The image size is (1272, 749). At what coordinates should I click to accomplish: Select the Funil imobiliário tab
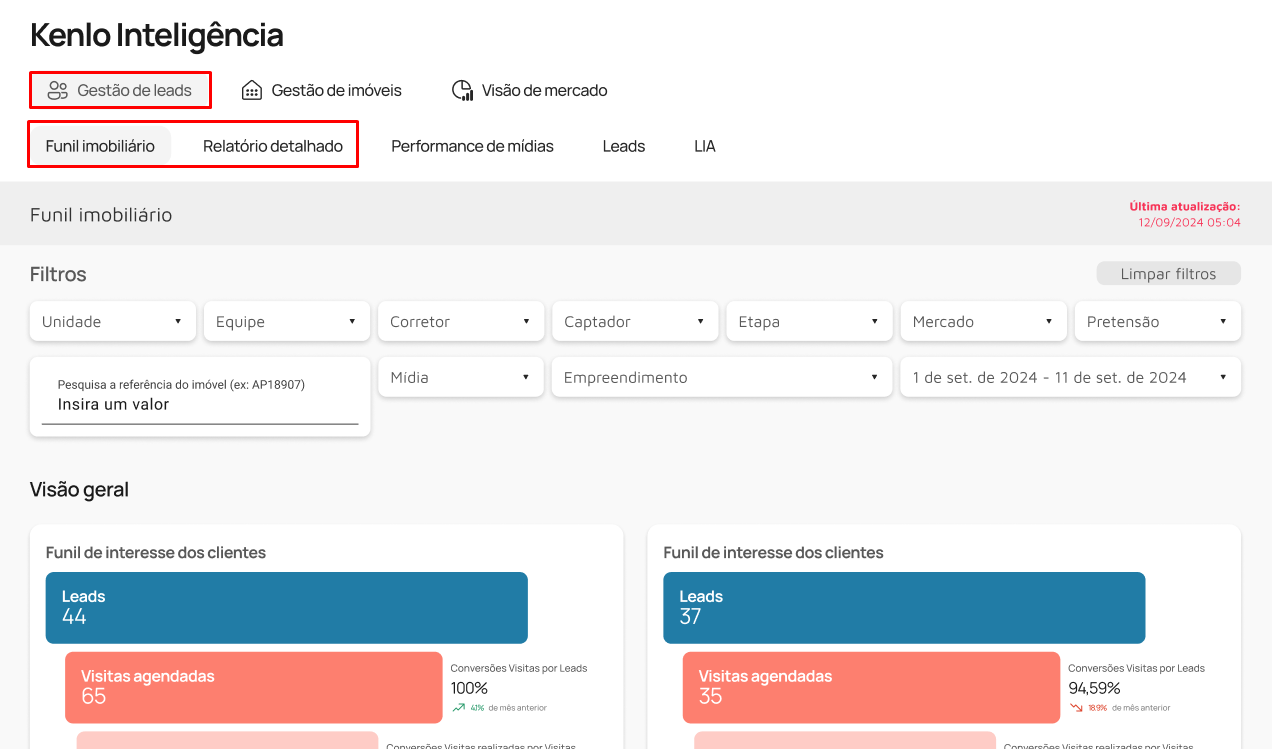point(100,146)
